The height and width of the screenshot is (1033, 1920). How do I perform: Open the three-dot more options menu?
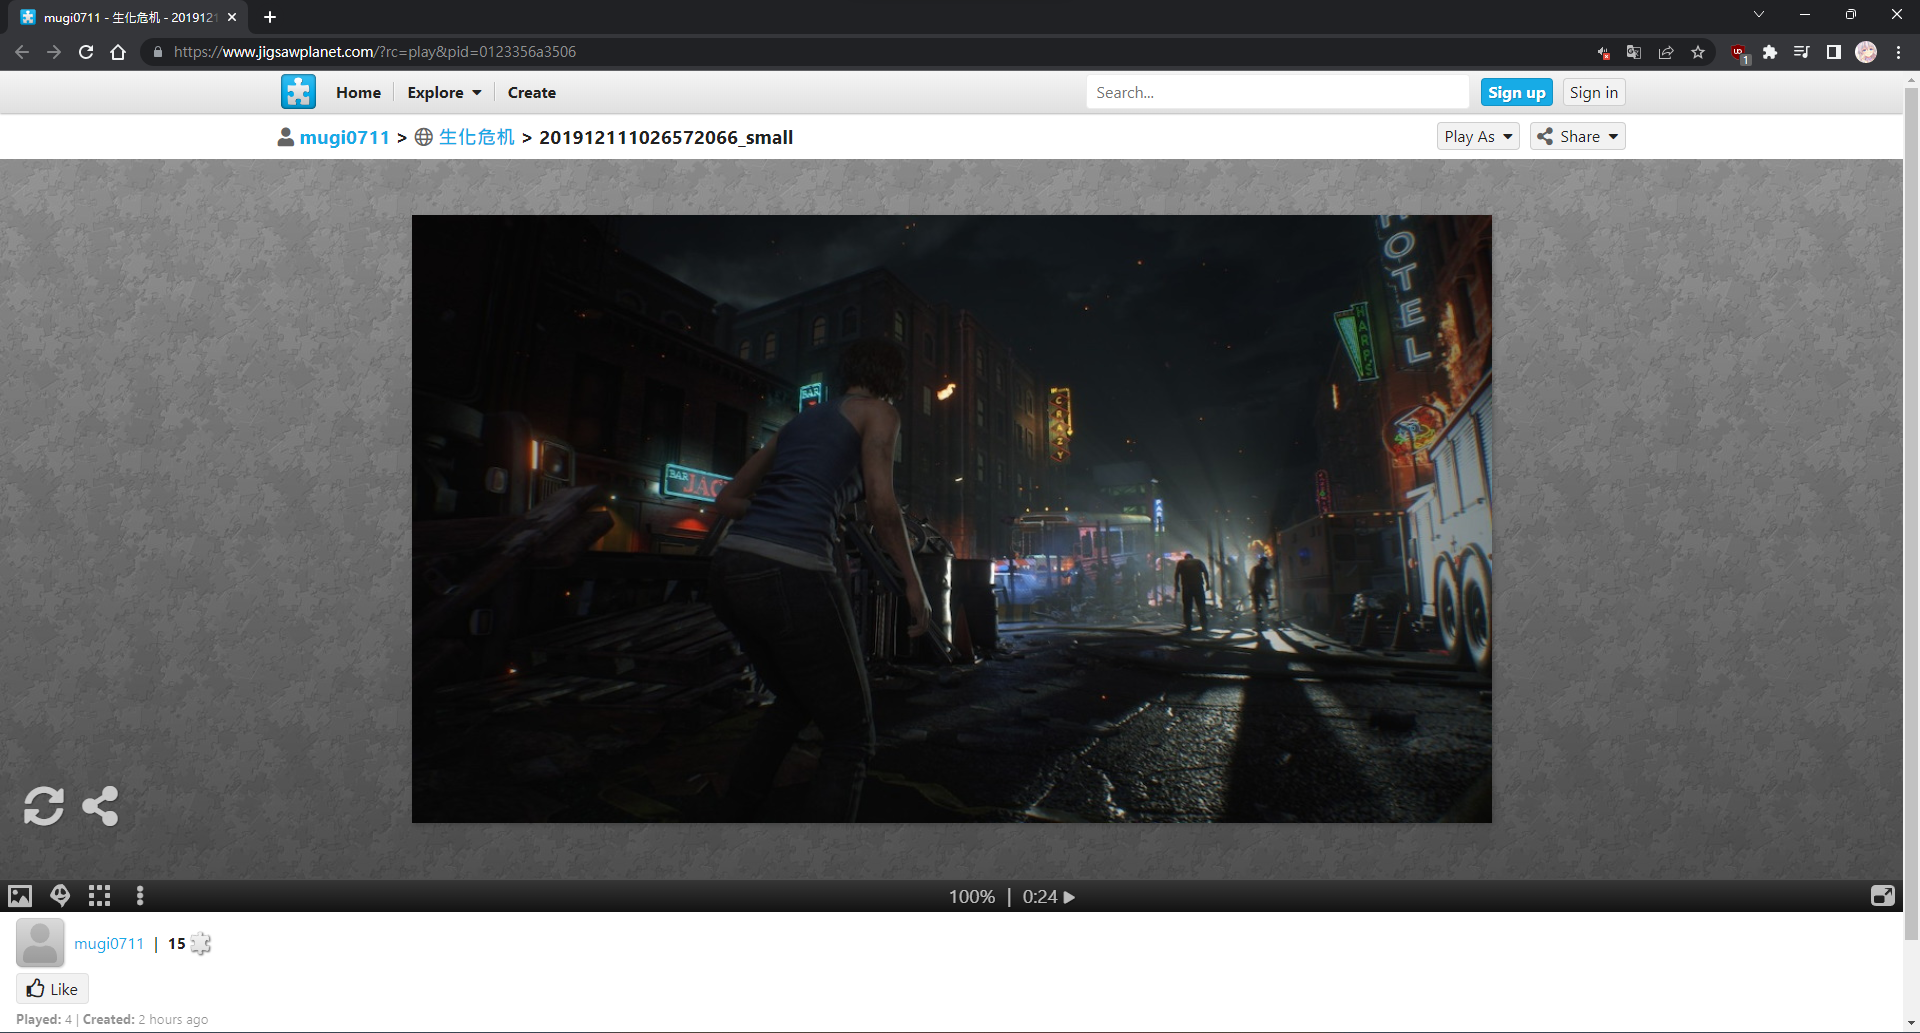[139, 896]
